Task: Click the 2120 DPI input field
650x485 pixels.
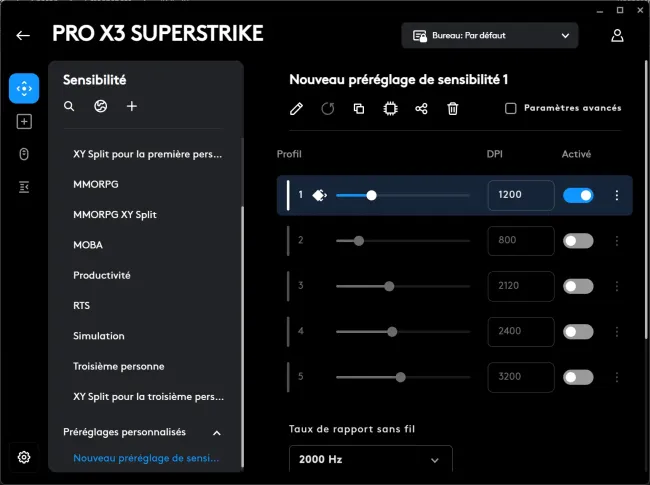Action: (x=521, y=286)
